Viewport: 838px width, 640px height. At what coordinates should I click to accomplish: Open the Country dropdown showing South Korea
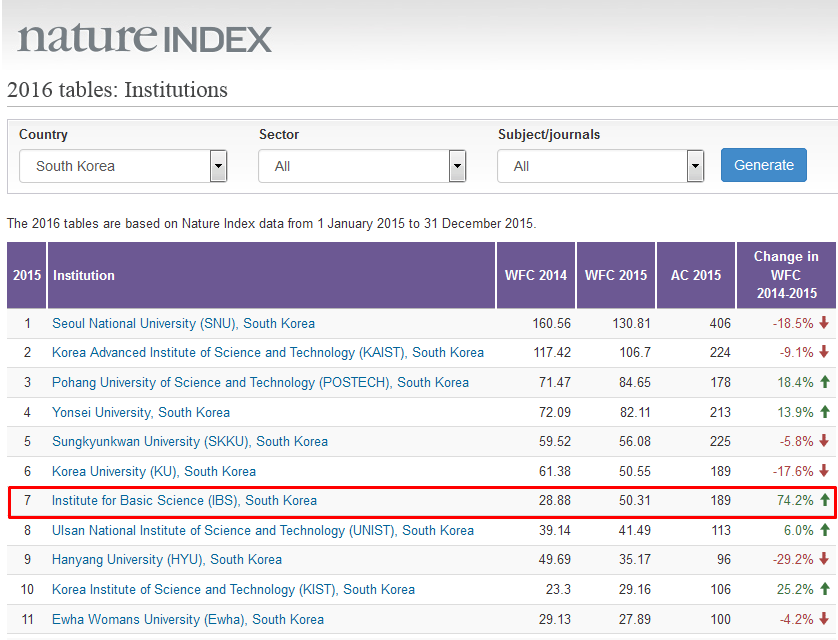(x=123, y=166)
